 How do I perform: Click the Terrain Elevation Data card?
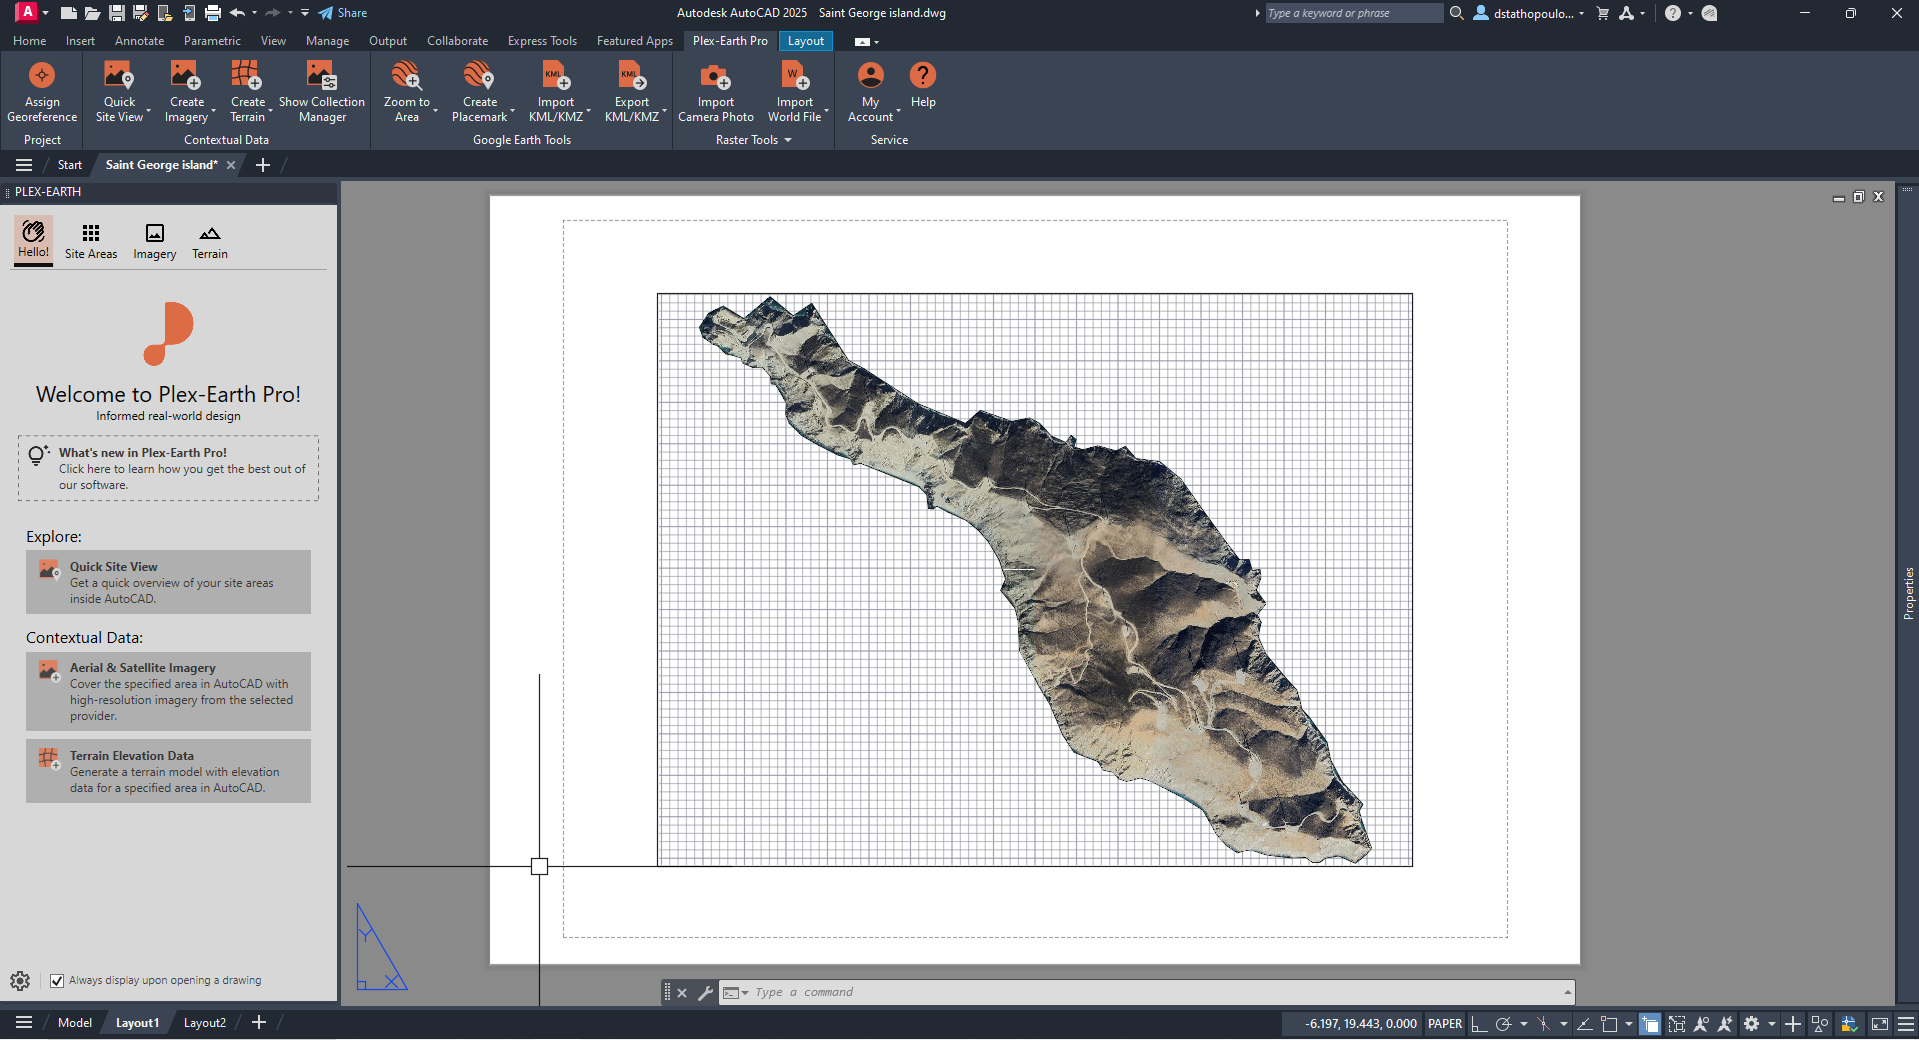pyautogui.click(x=168, y=771)
